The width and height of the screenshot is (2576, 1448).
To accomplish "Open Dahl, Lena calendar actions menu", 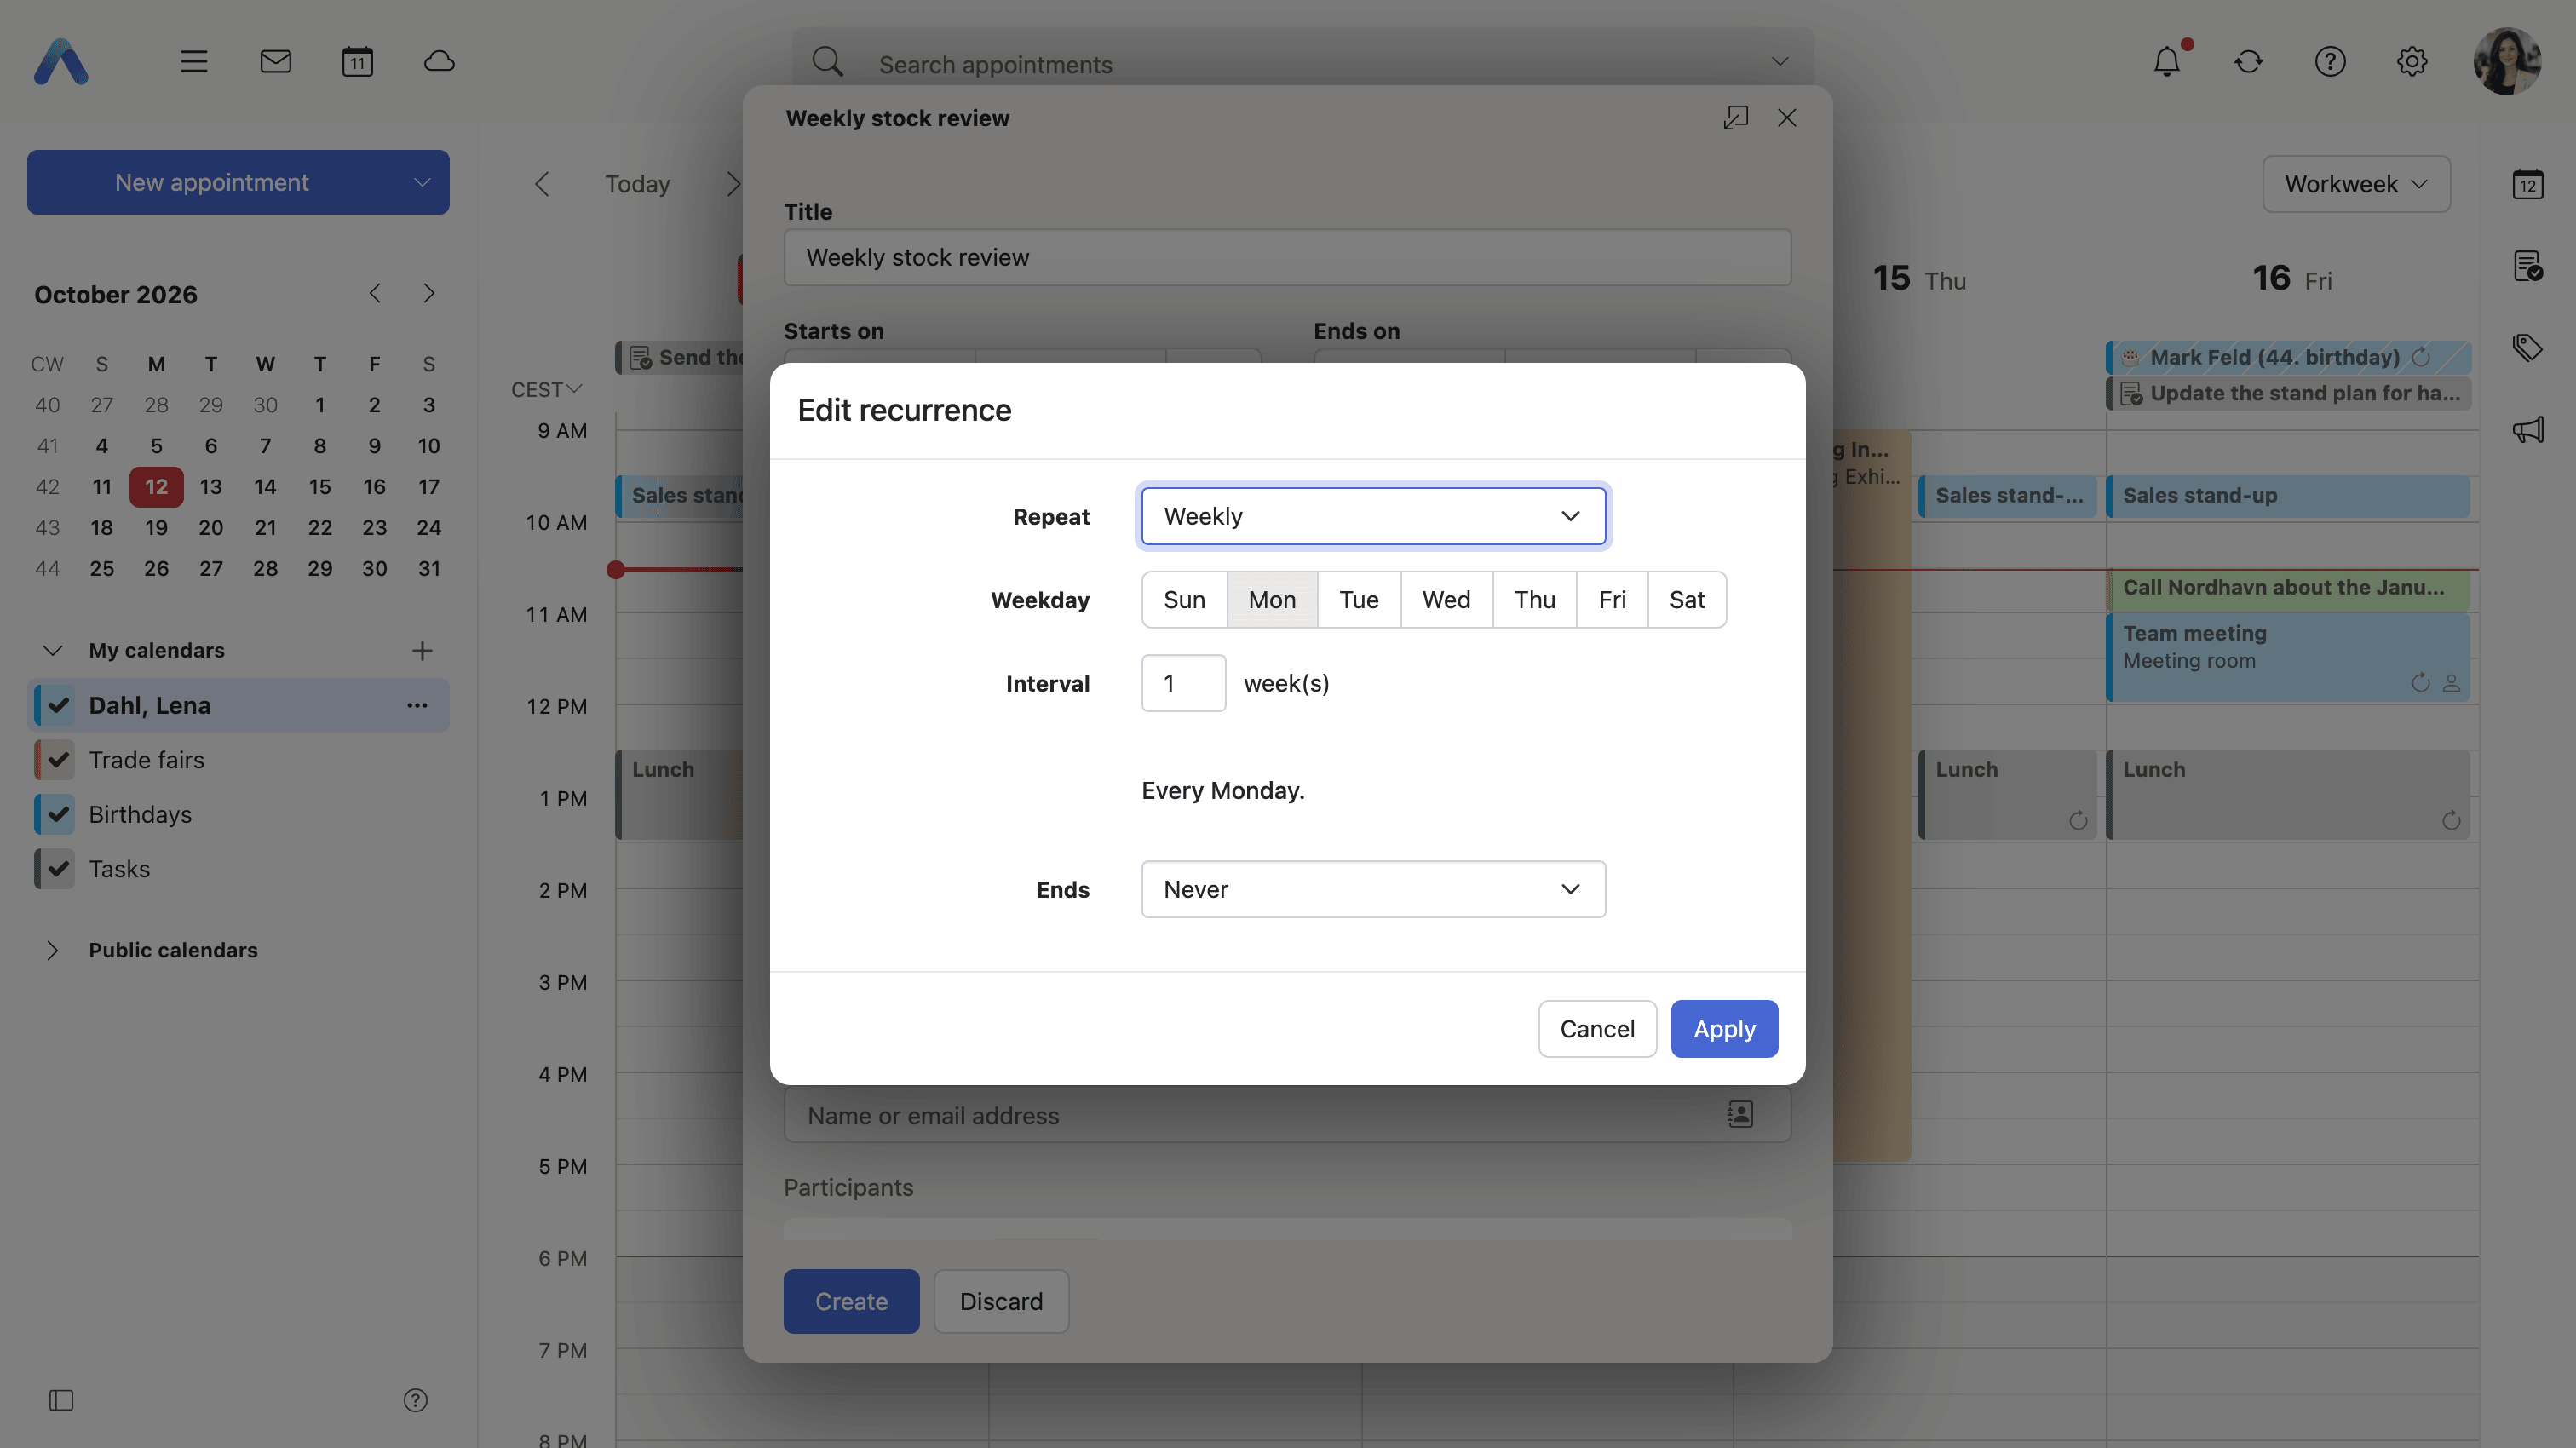I will pyautogui.click(x=417, y=706).
